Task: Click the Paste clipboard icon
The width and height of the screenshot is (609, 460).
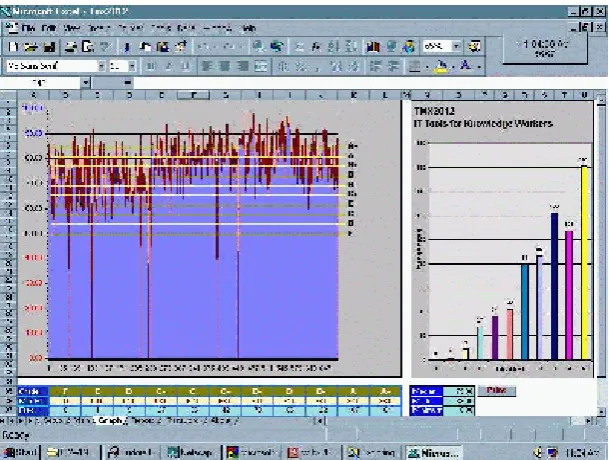Action: point(163,47)
